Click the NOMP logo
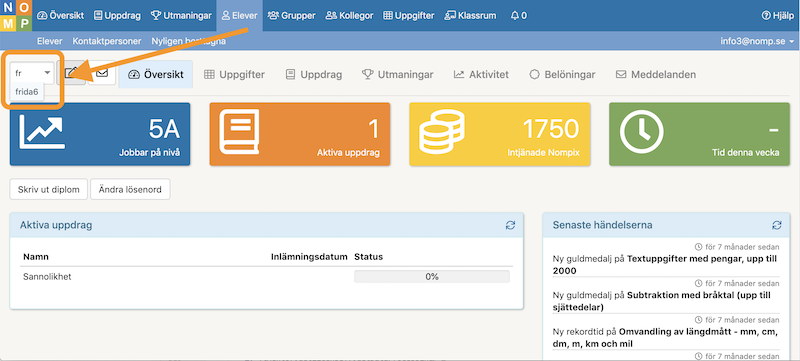 coord(16,16)
